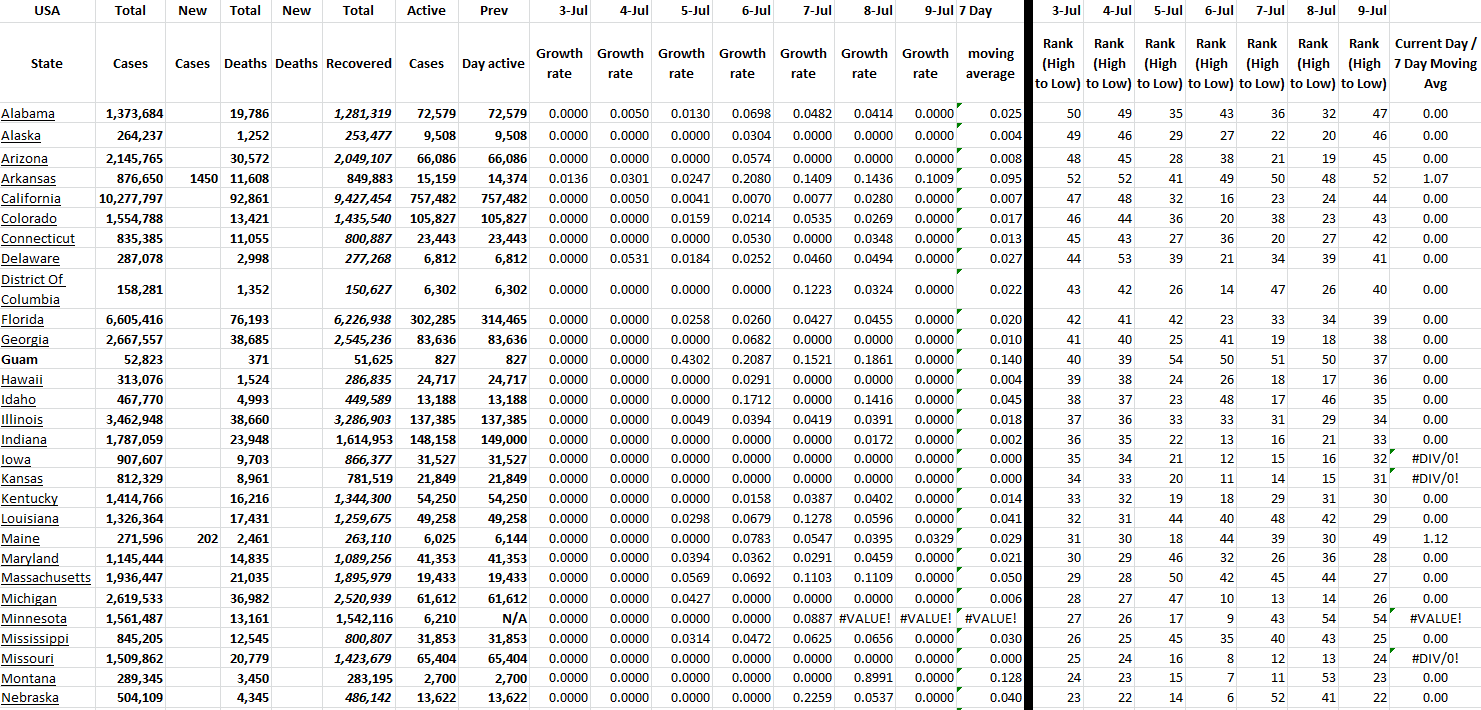
Task: Click the California state hyperlink
Action: coord(31,199)
